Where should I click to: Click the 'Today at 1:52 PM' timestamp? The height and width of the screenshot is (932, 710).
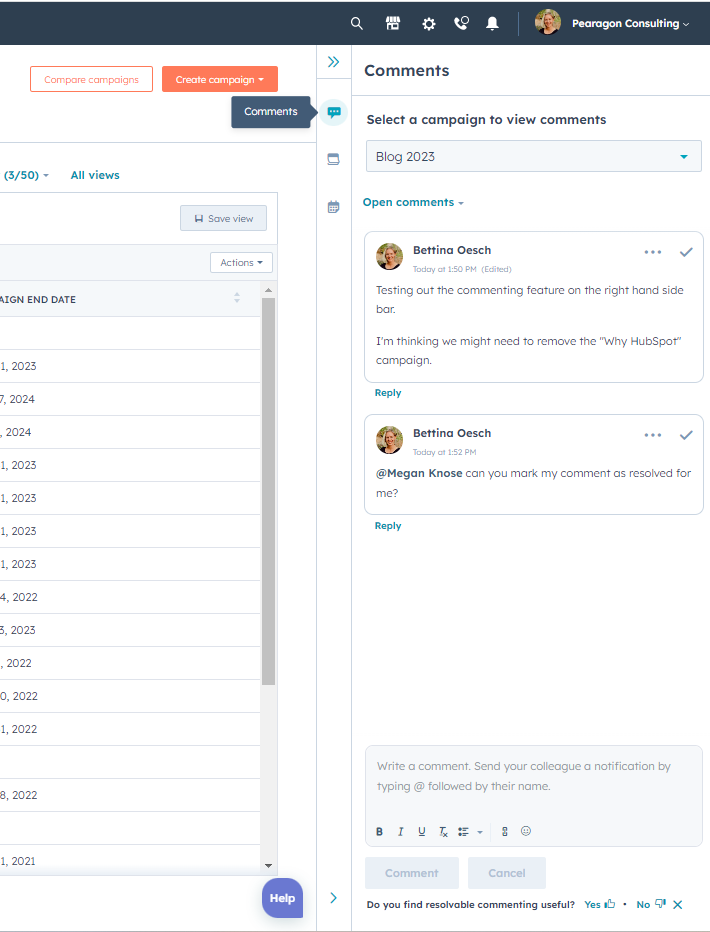click(444, 452)
